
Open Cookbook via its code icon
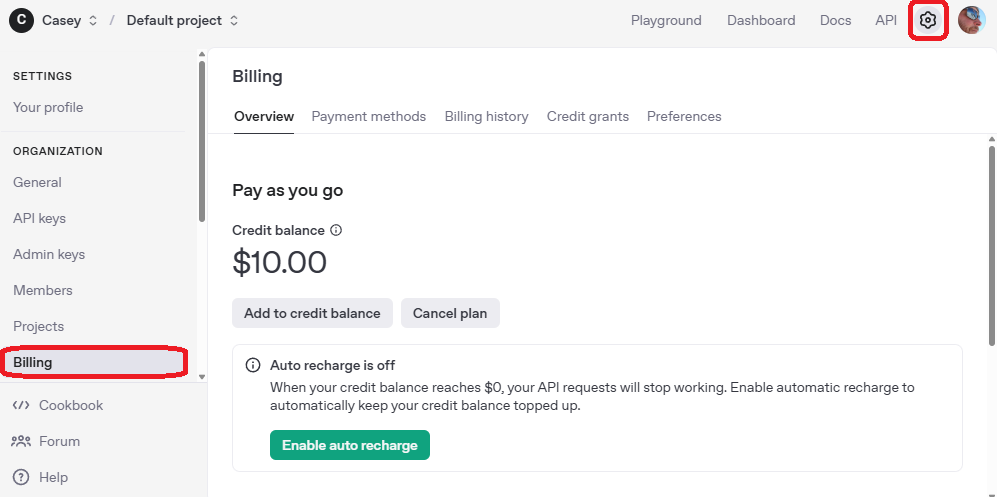[20, 405]
